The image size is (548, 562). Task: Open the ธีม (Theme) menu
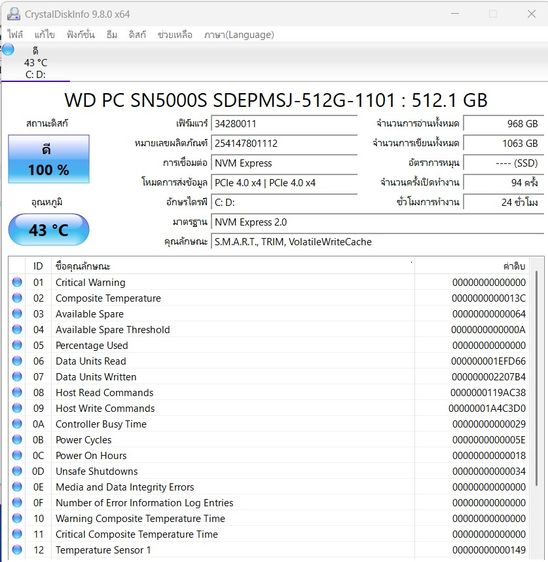(112, 34)
